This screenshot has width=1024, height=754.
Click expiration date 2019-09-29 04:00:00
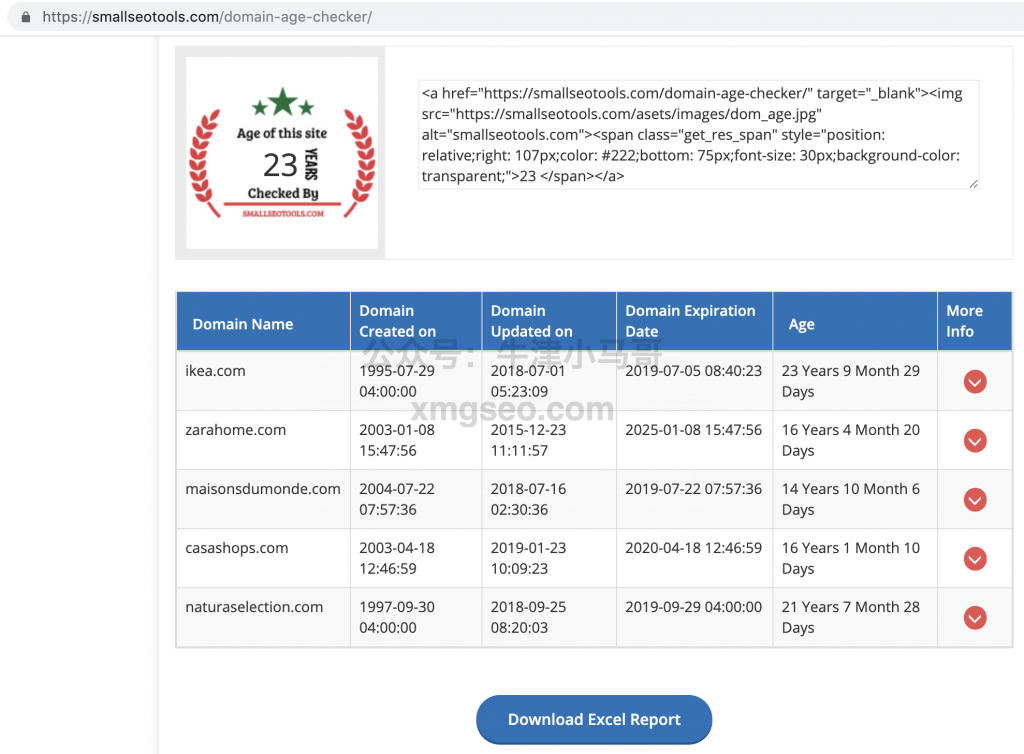click(694, 606)
